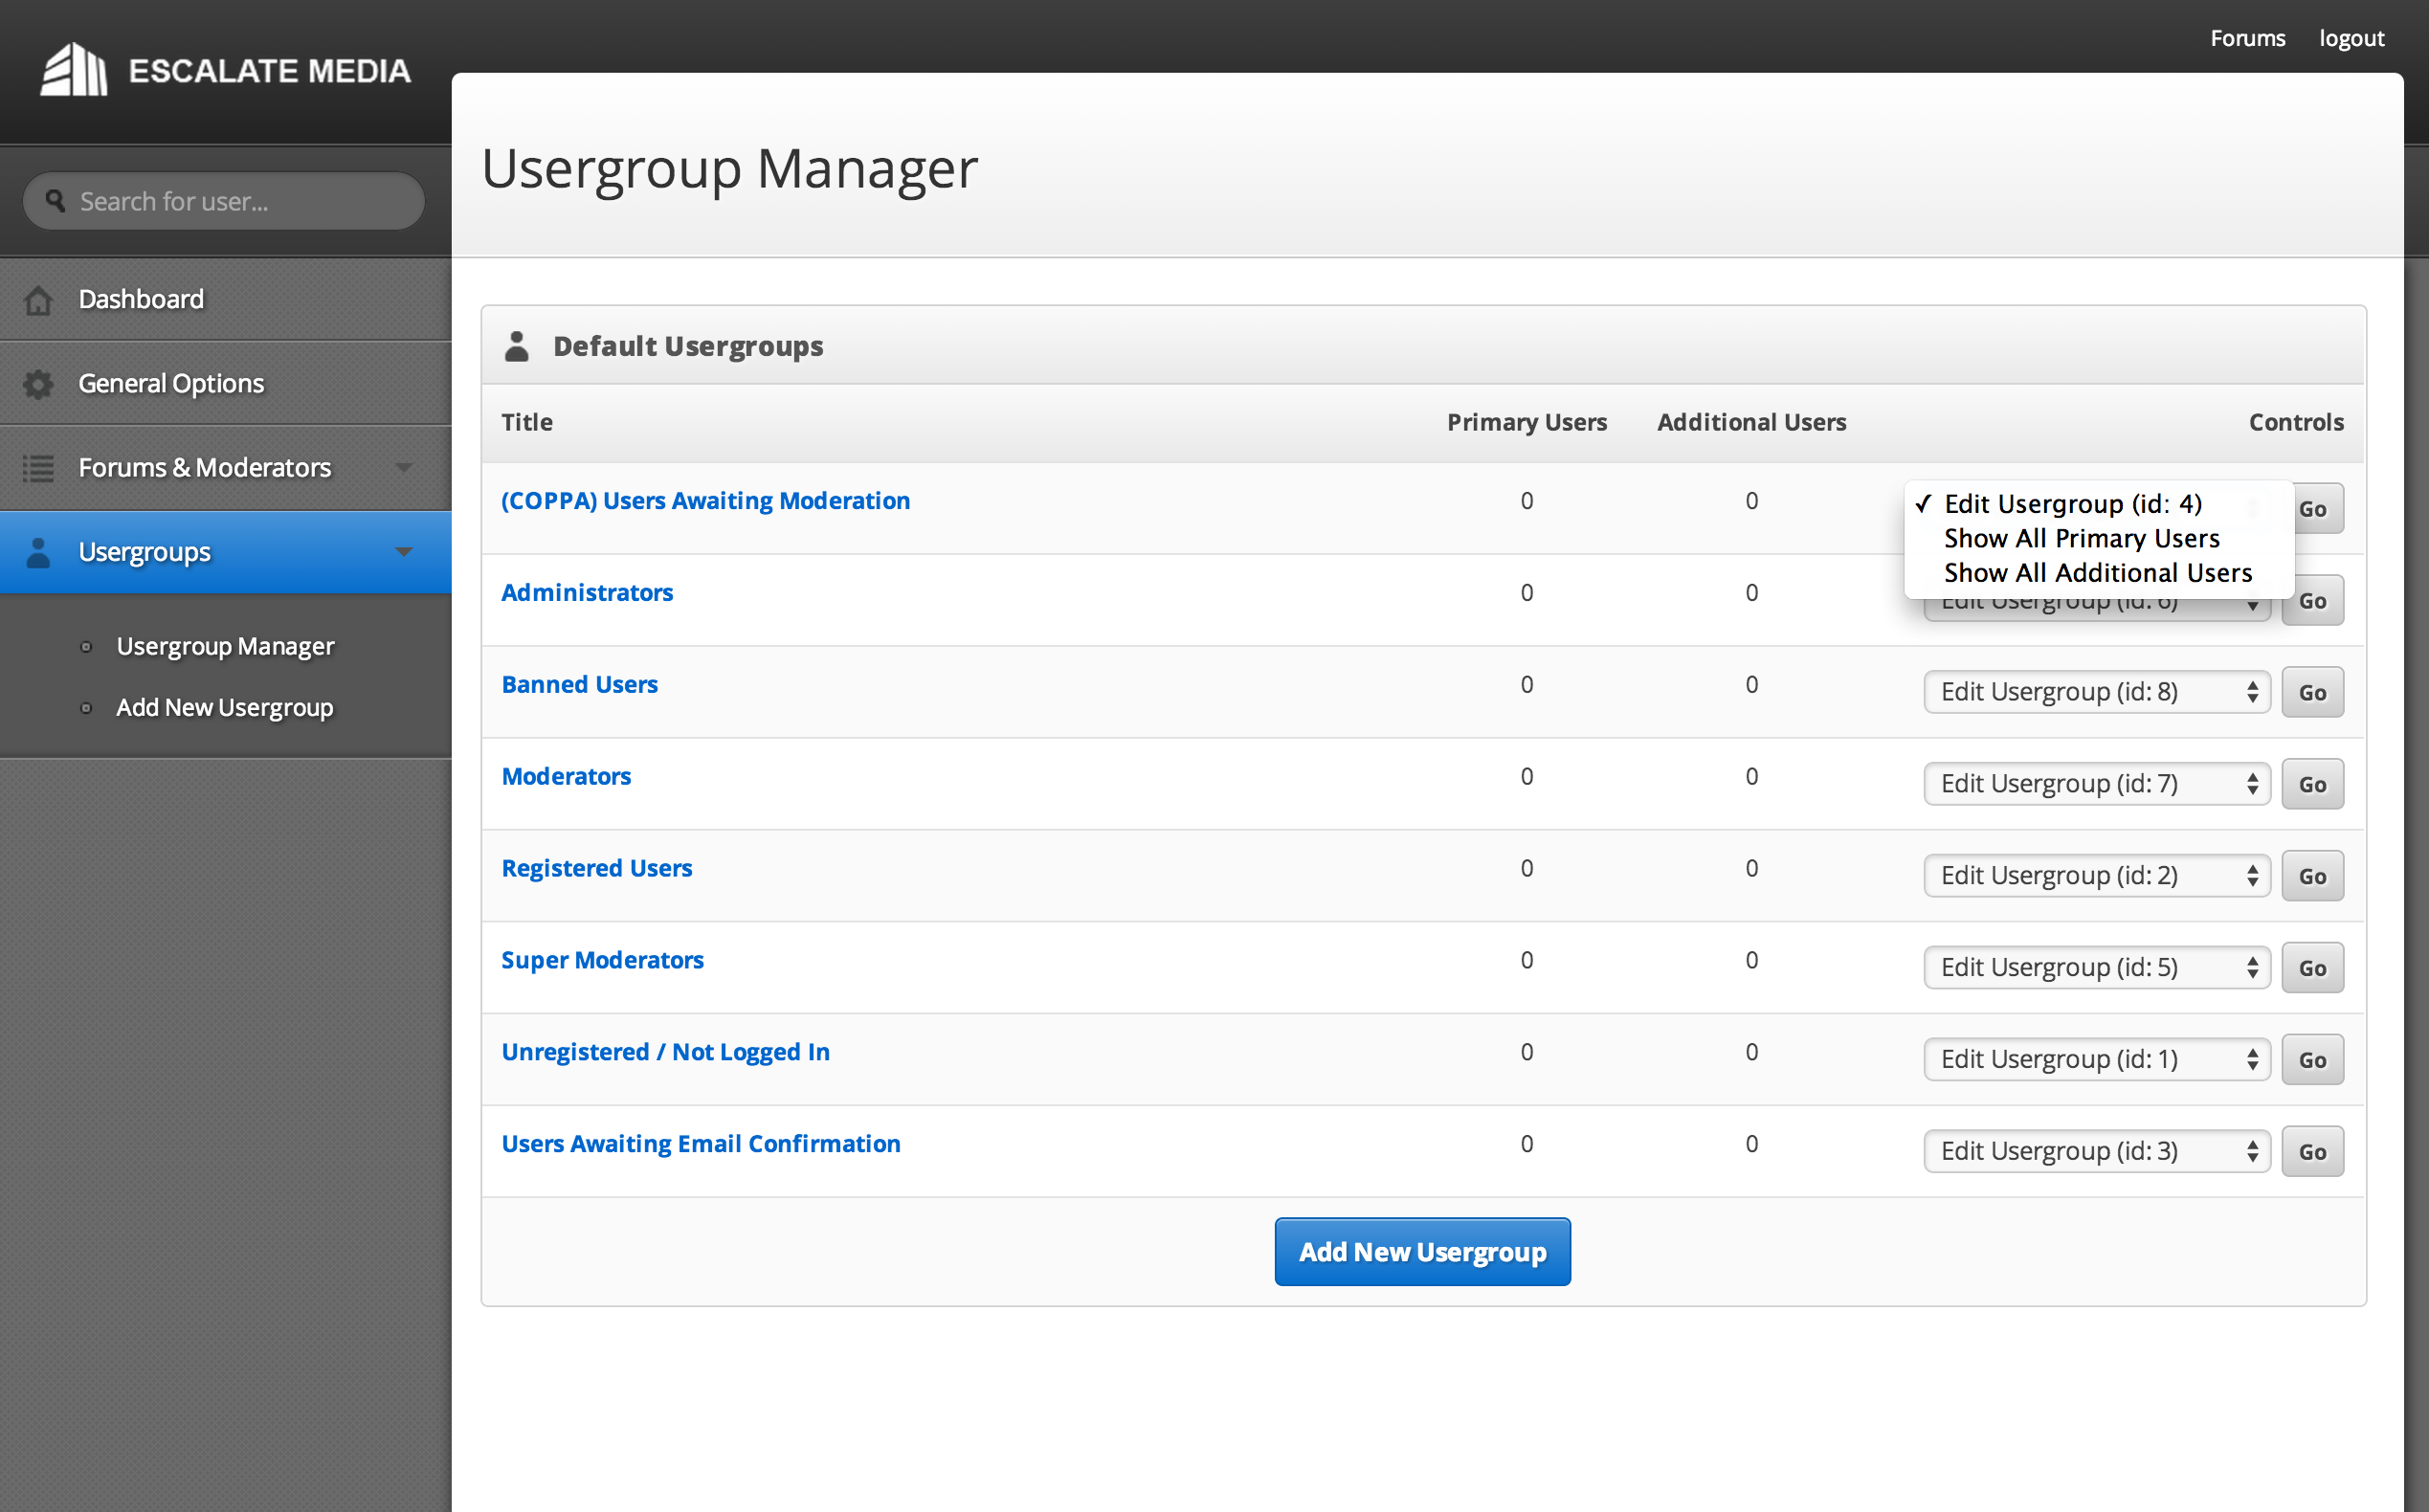
Task: Select Show All Primary Users option
Action: point(2081,538)
